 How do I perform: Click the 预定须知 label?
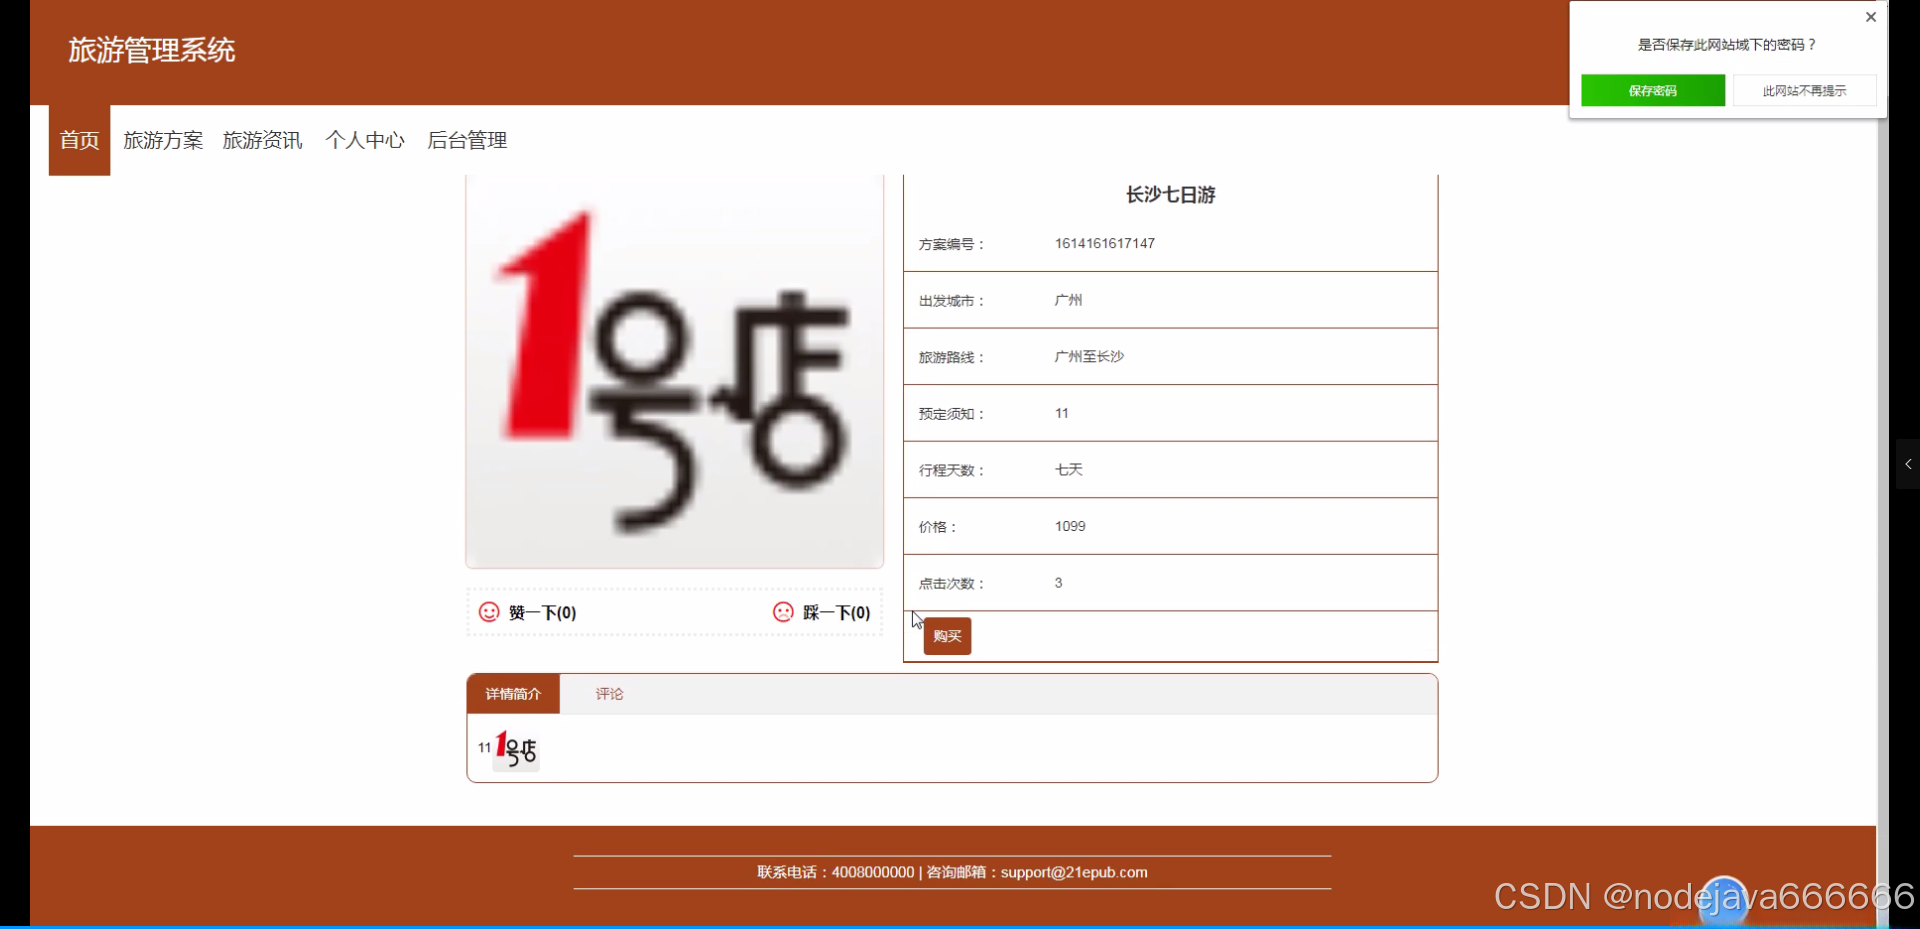point(951,414)
